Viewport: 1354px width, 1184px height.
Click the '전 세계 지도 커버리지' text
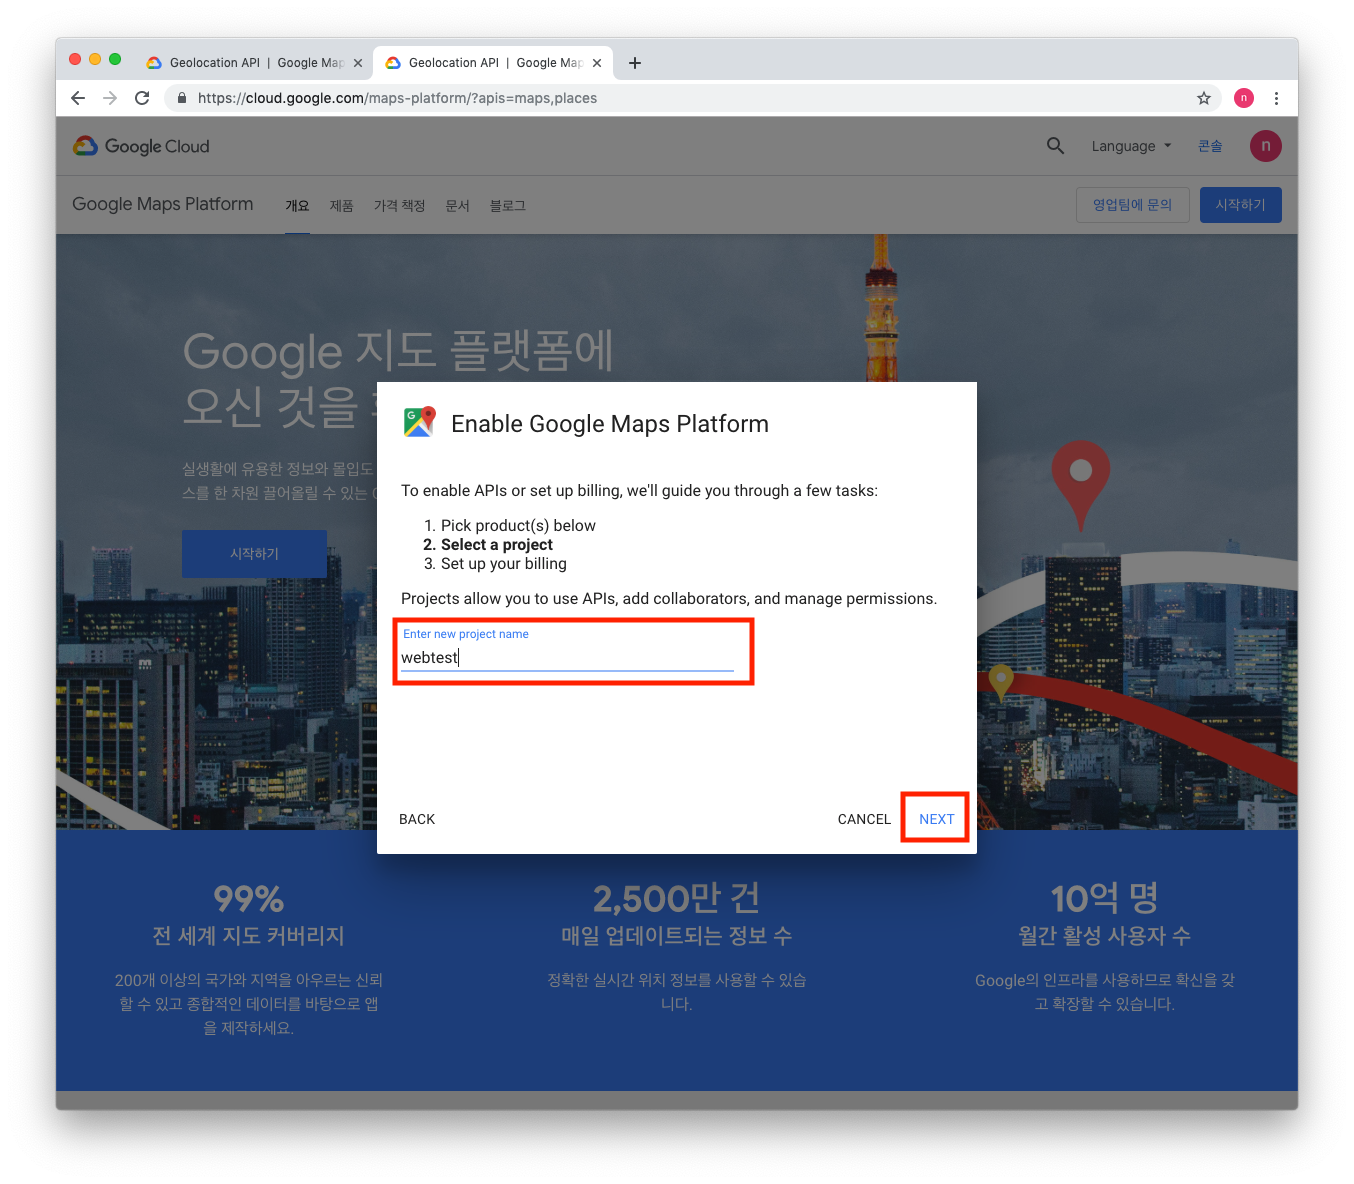point(248,936)
